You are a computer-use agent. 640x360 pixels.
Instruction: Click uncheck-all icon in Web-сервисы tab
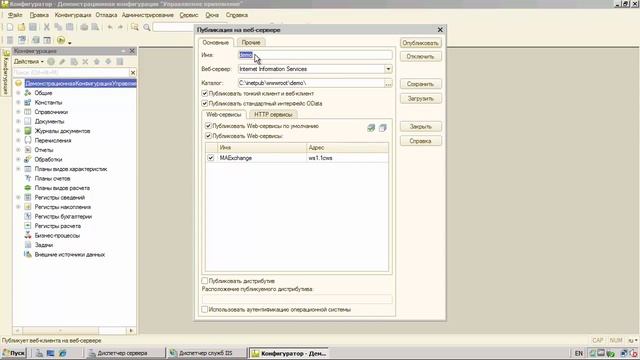382,128
